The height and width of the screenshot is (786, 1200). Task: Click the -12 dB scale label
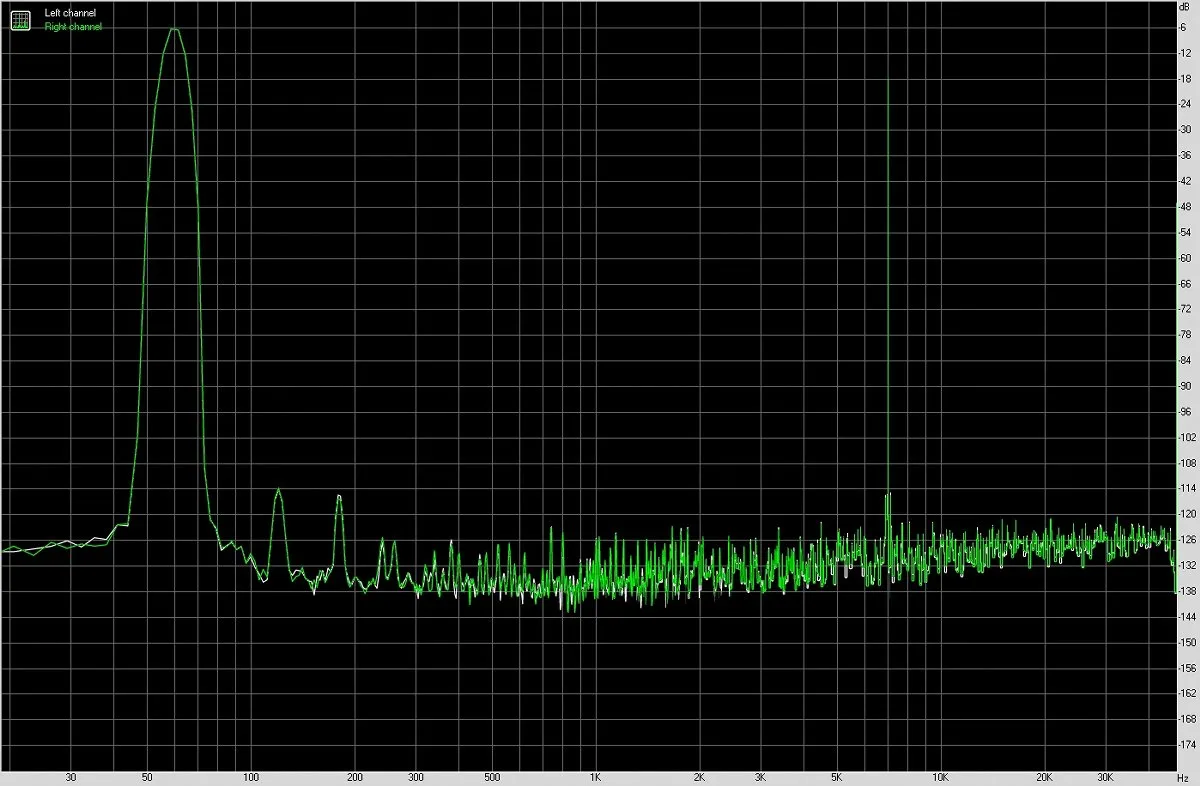pyautogui.click(x=1187, y=53)
